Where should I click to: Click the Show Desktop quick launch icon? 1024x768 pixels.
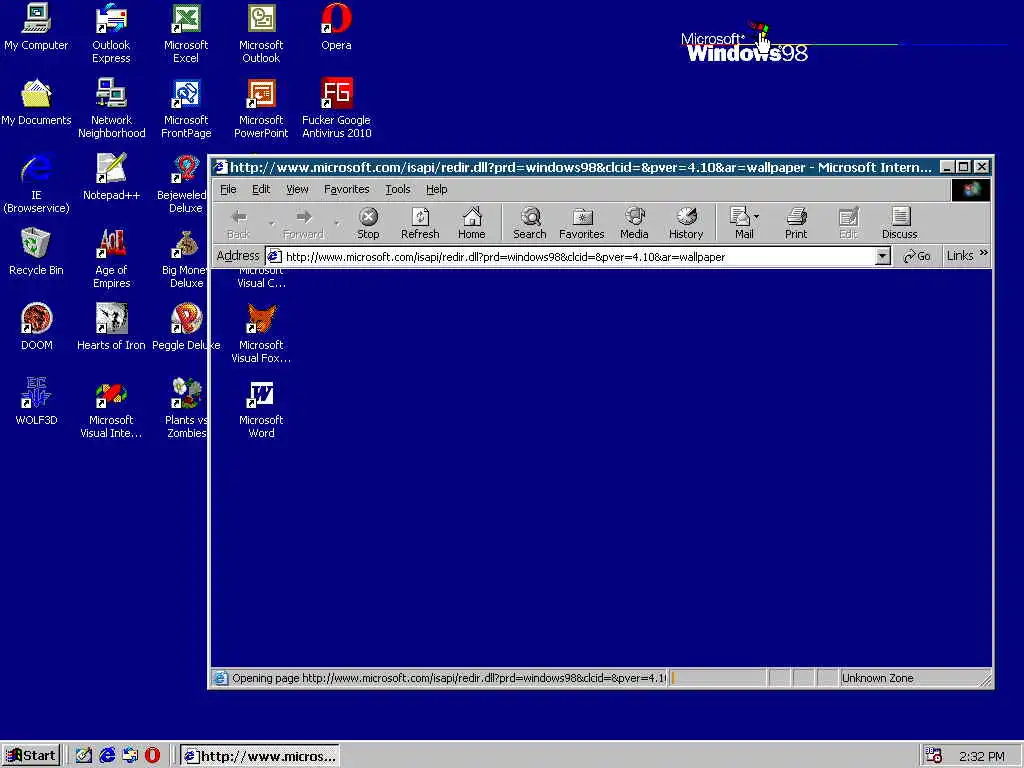click(84, 756)
